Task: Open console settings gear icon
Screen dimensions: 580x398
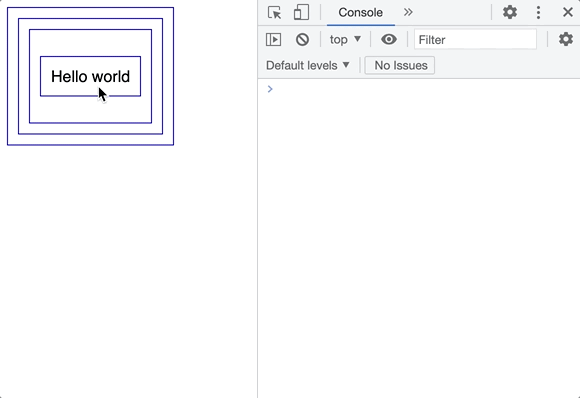Action: (x=566, y=39)
